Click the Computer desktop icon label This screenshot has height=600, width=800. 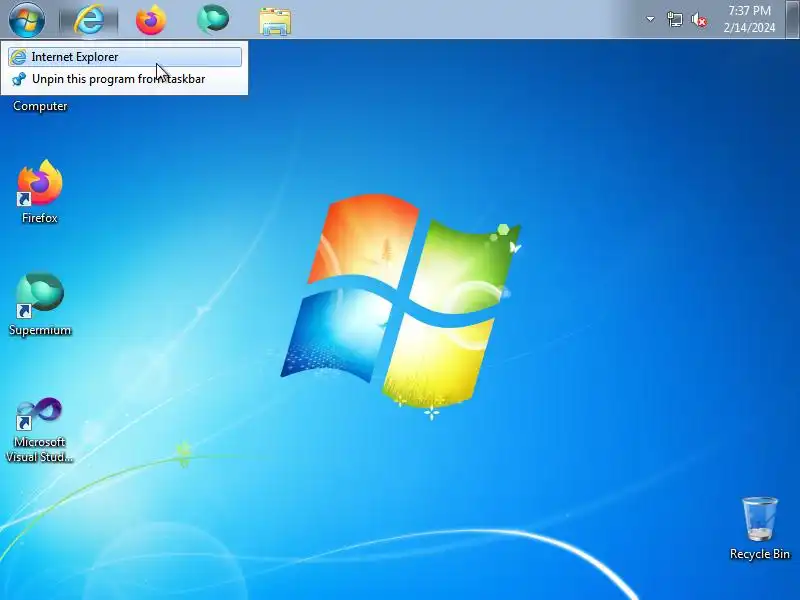[40, 106]
